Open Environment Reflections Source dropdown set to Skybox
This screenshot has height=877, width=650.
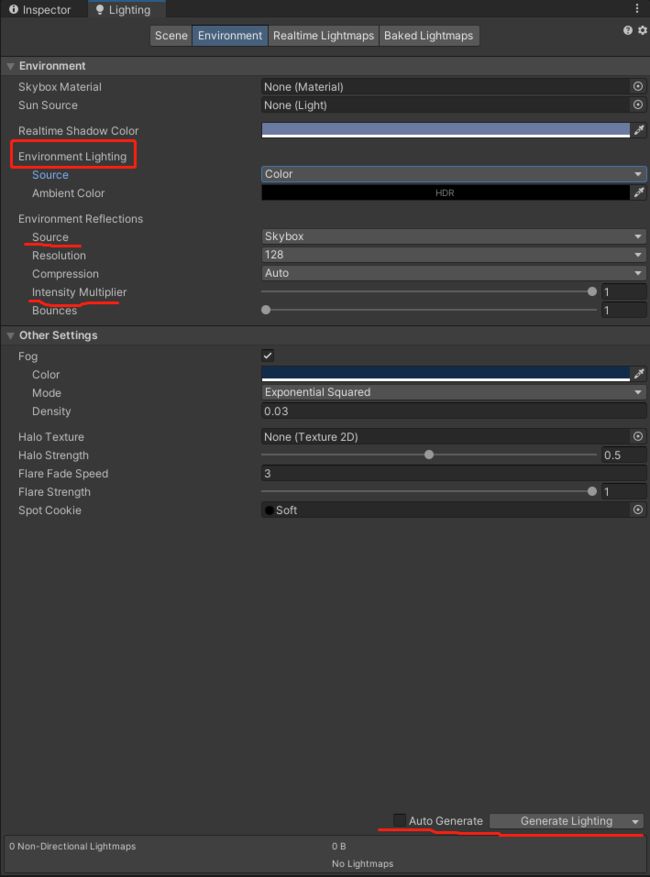454,236
